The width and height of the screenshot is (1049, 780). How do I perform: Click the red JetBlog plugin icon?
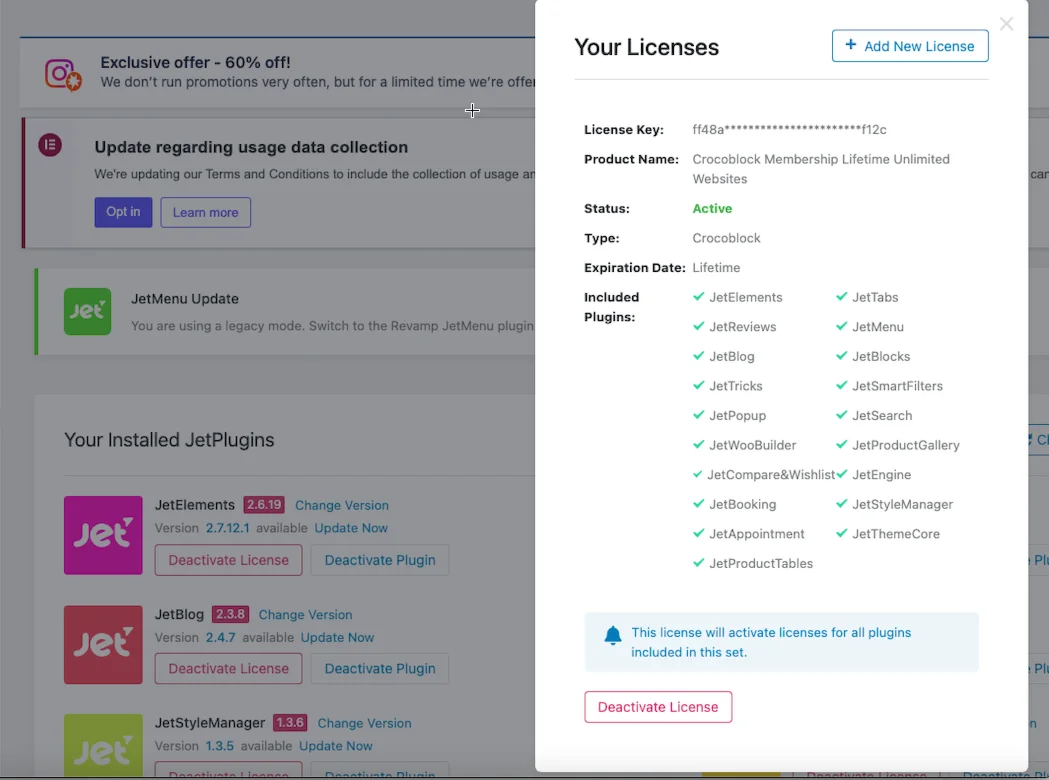coord(103,644)
